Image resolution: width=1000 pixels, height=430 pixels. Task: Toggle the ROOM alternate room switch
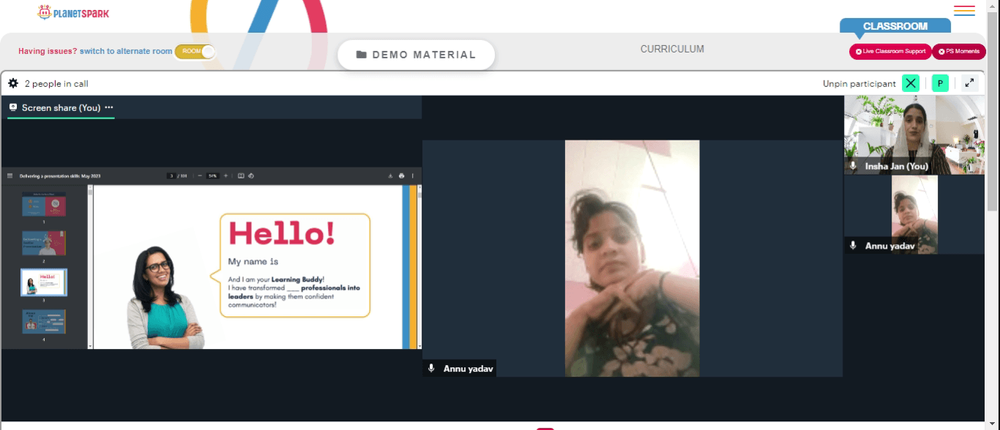pyautogui.click(x=195, y=52)
